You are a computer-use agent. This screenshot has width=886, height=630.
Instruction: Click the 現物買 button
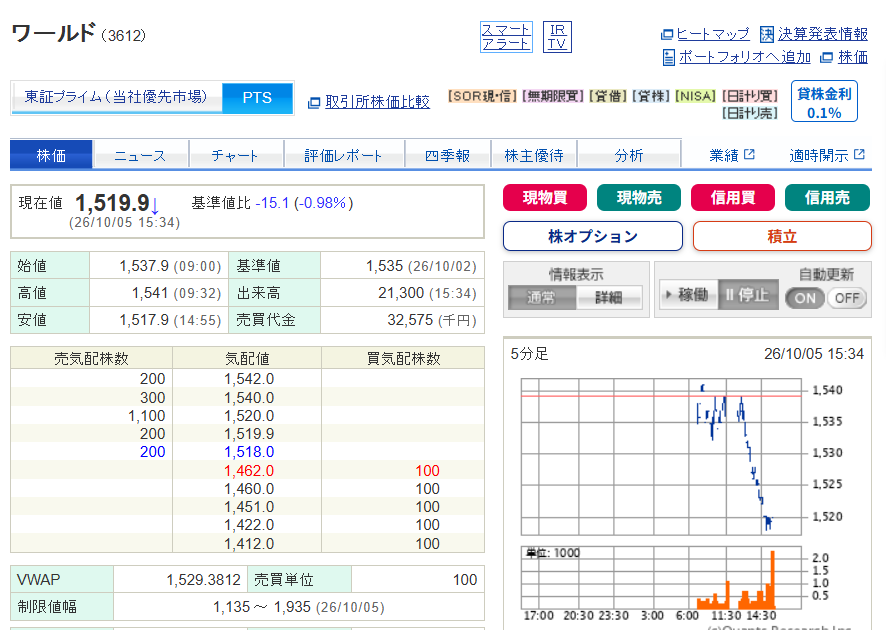click(545, 198)
